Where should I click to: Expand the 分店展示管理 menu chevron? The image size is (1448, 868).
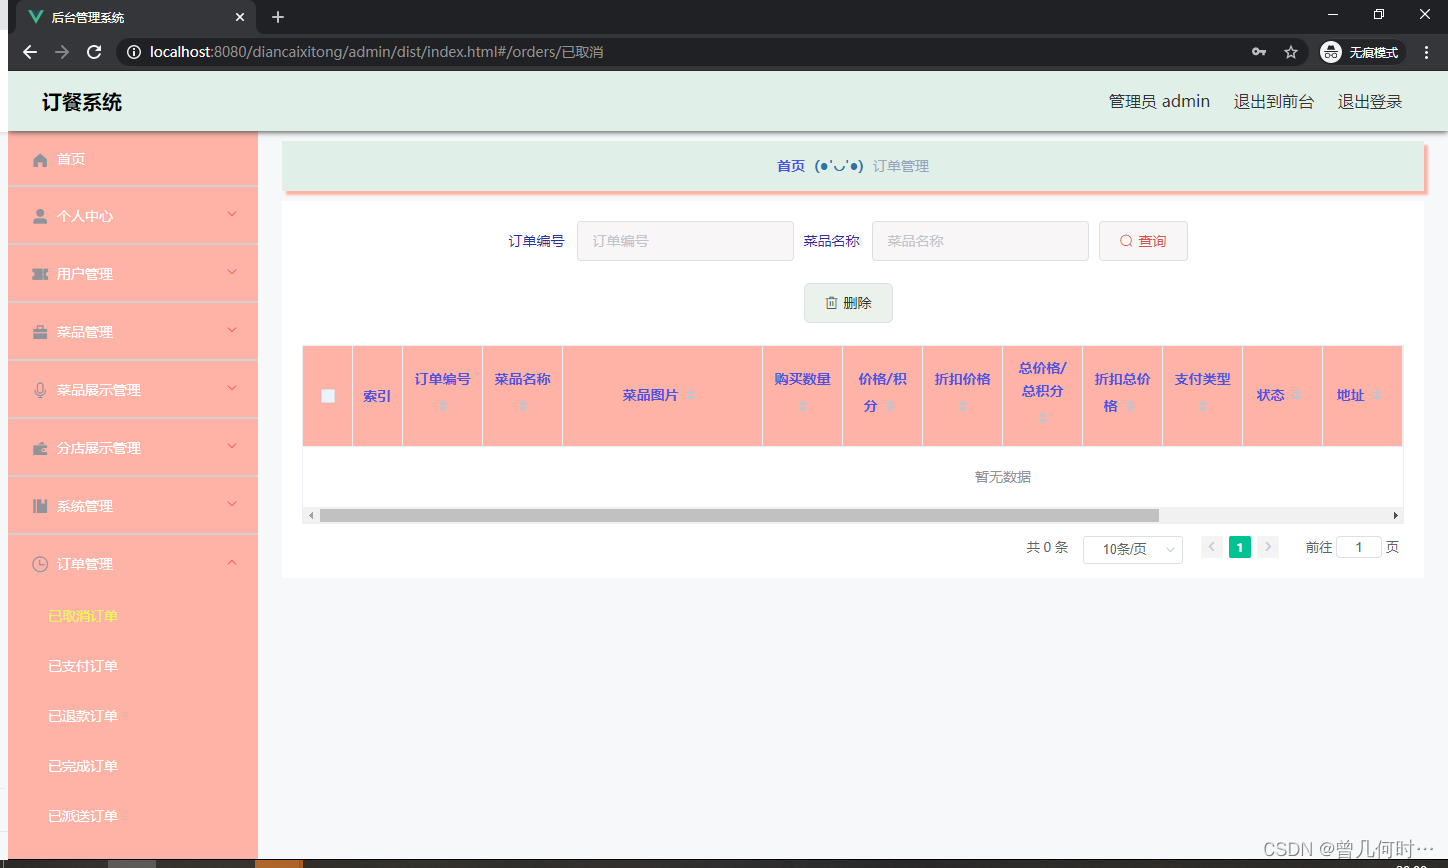click(x=232, y=446)
